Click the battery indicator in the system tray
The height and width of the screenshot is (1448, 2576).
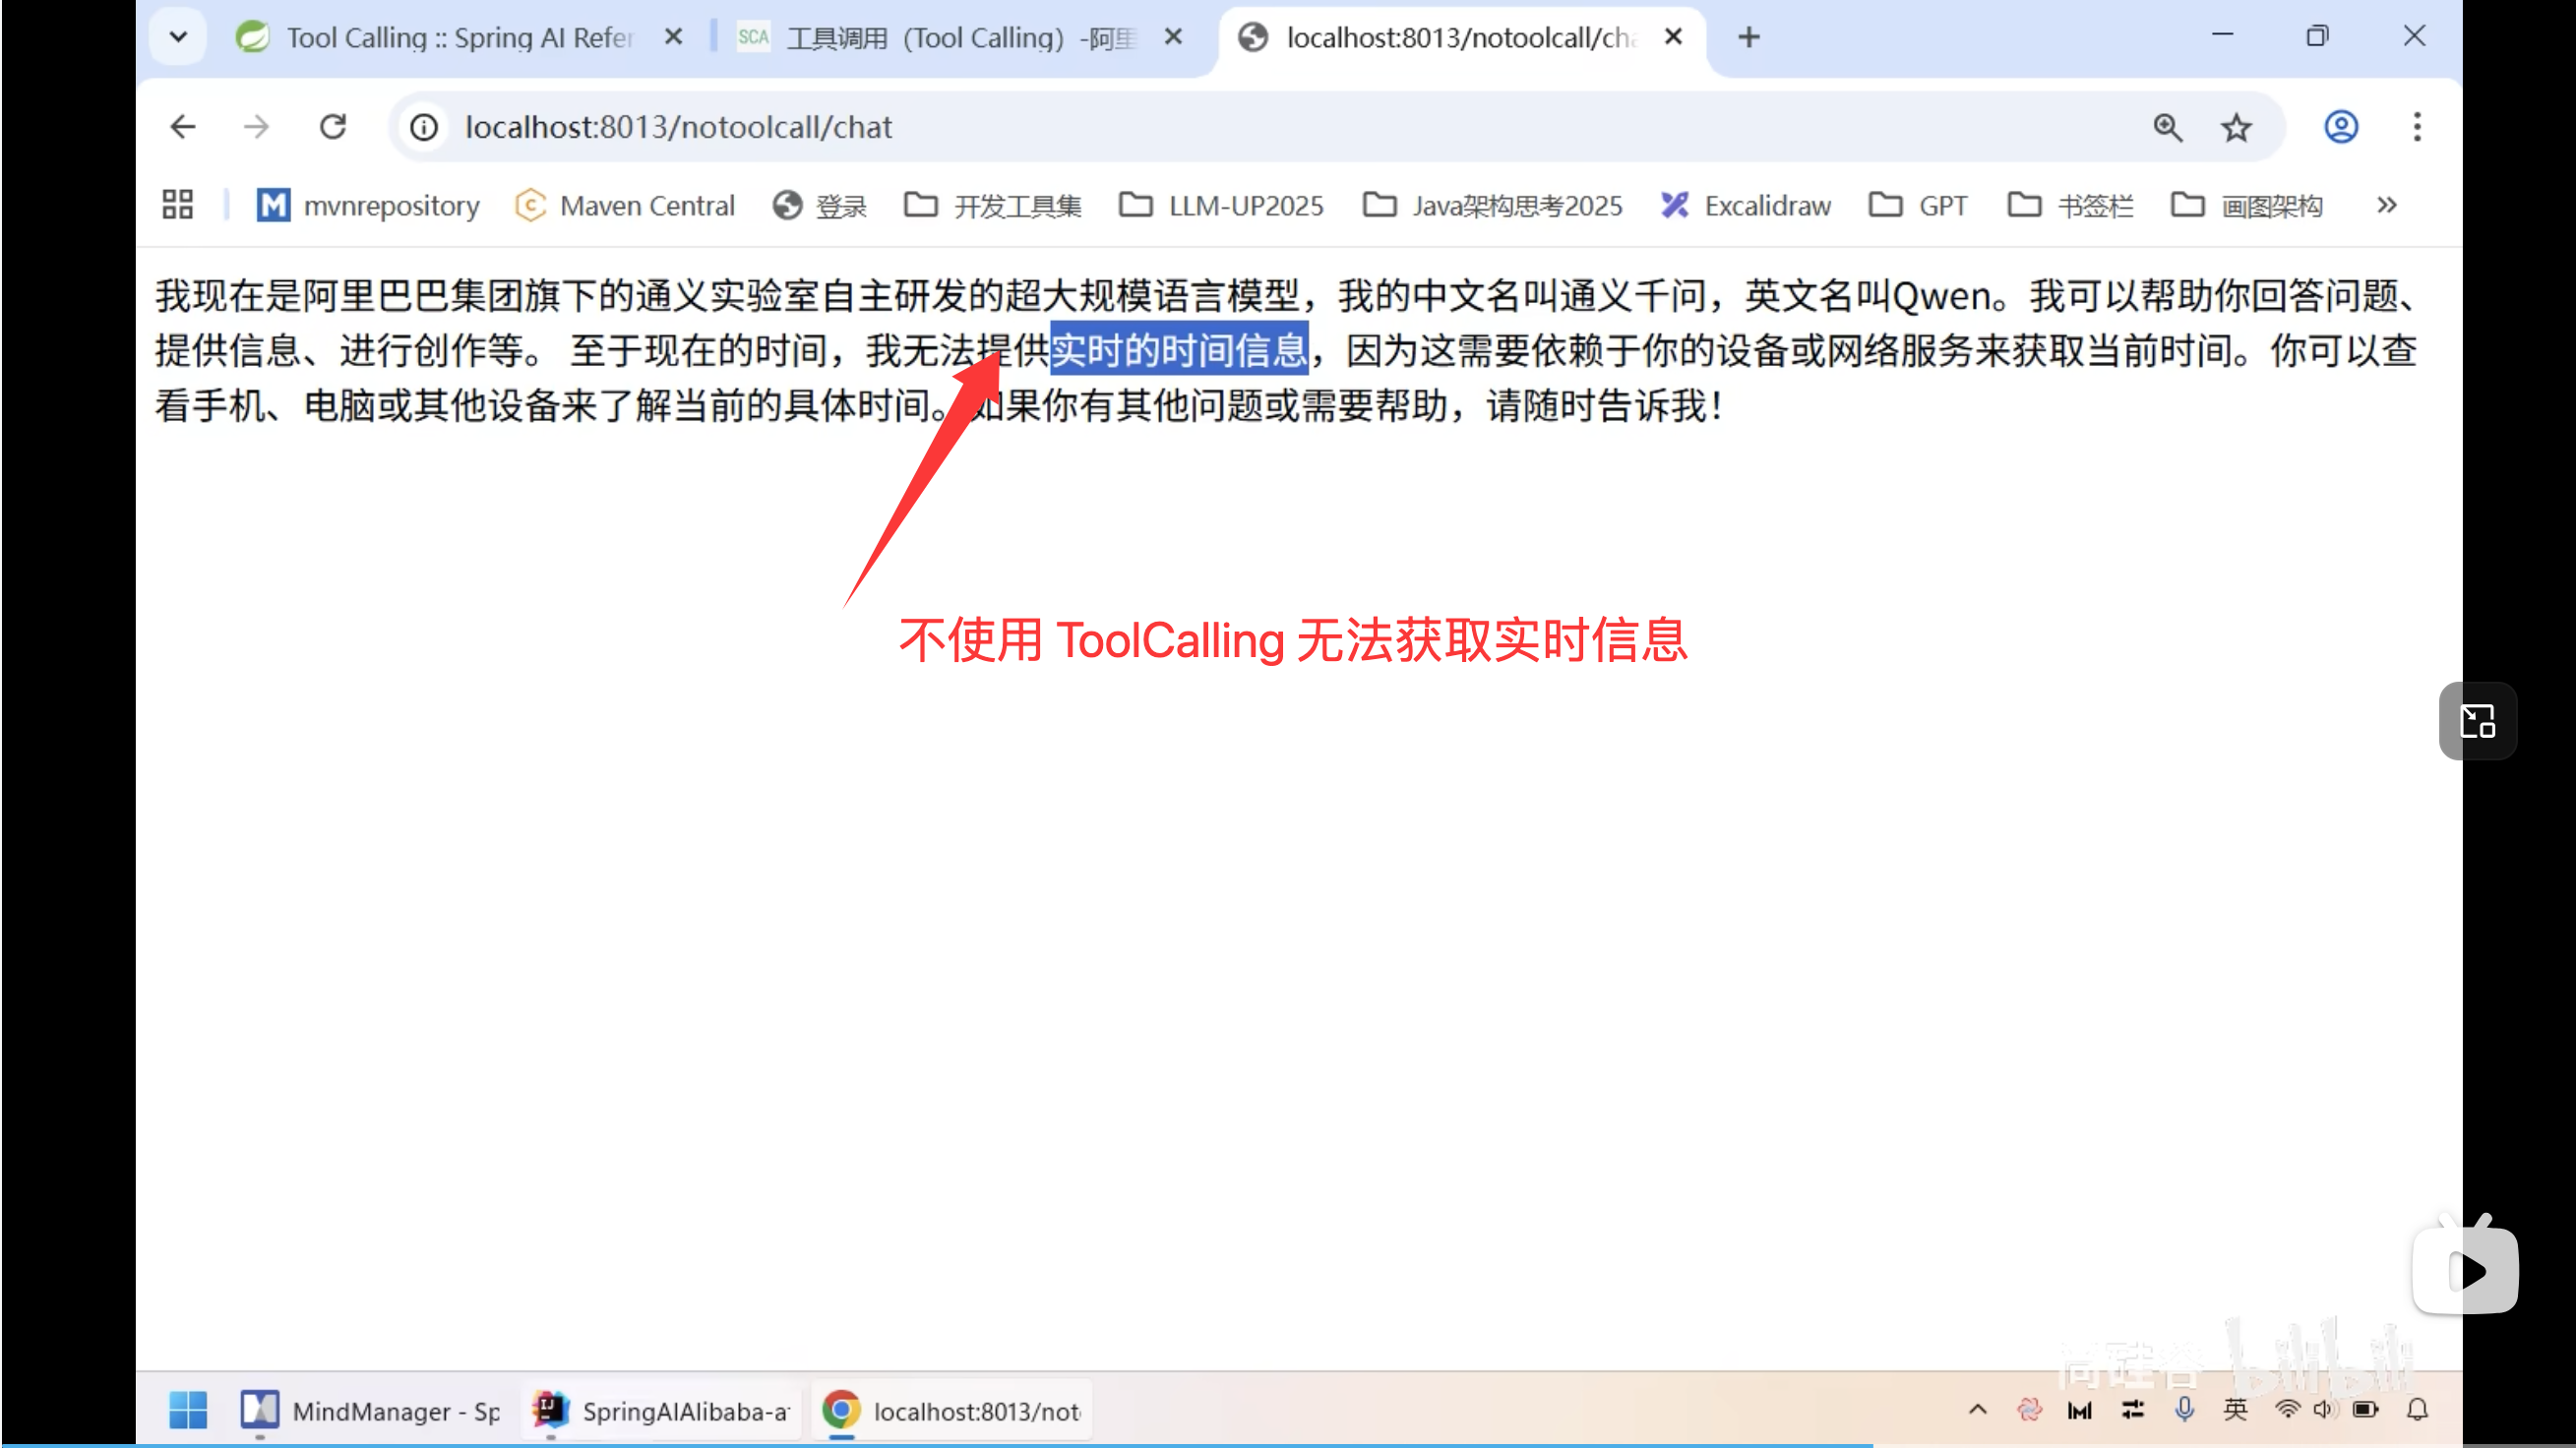[2366, 1409]
